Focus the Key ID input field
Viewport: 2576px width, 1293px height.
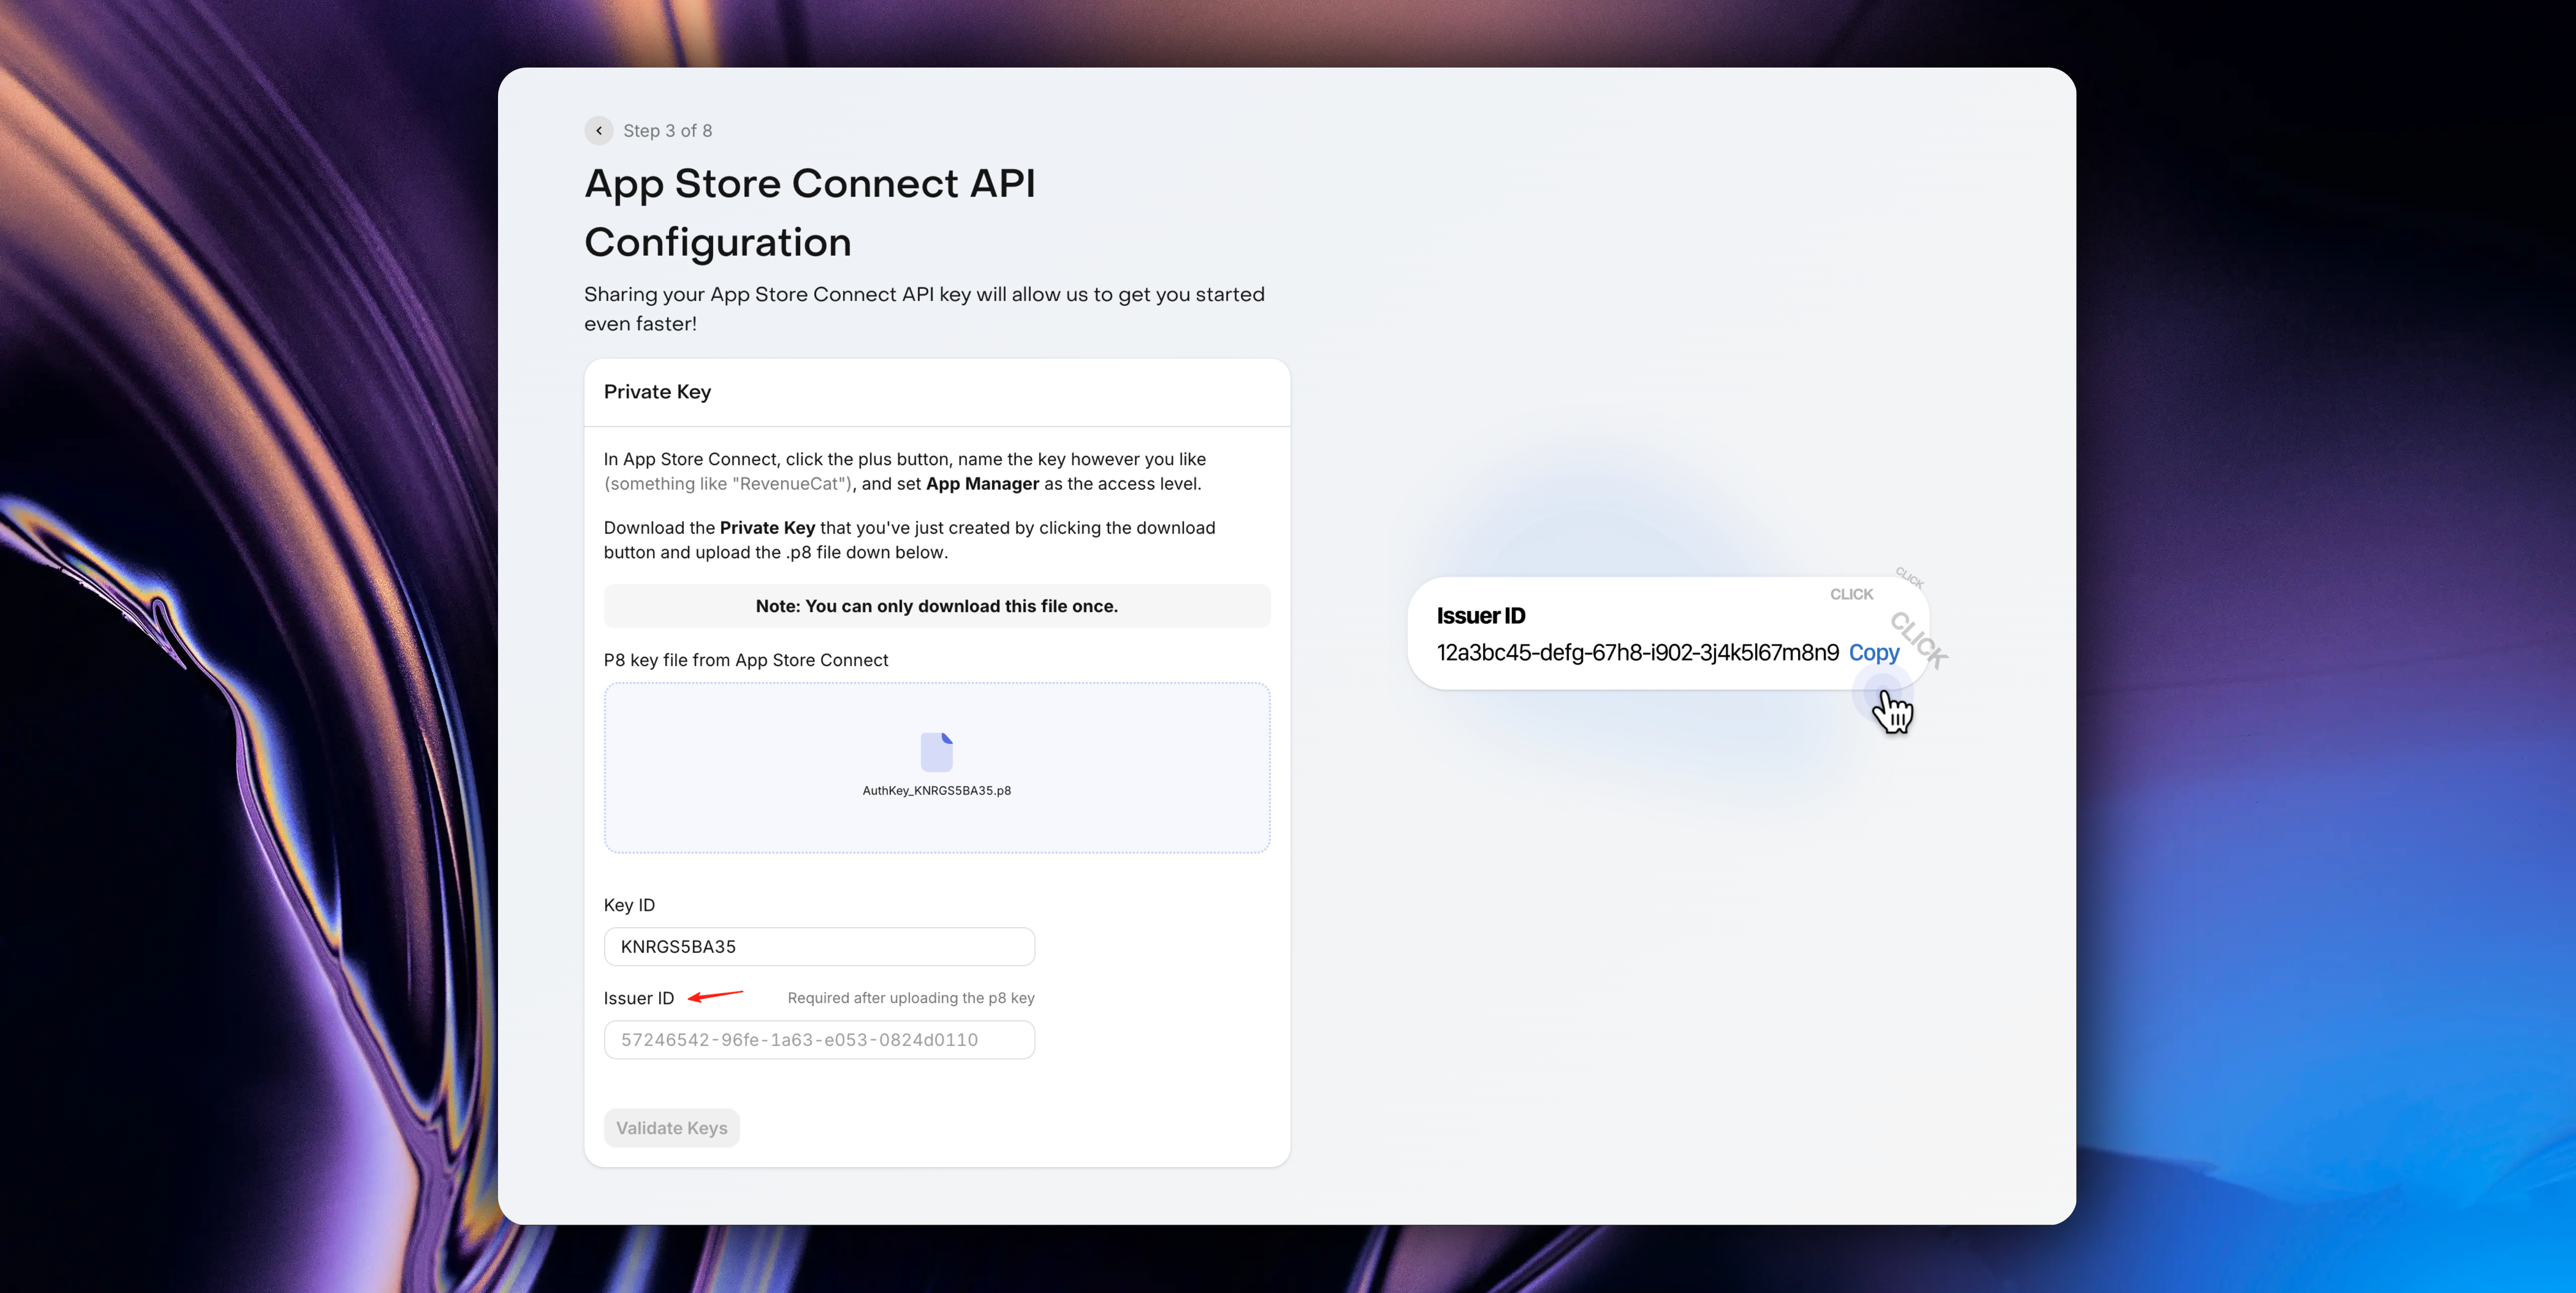click(818, 946)
